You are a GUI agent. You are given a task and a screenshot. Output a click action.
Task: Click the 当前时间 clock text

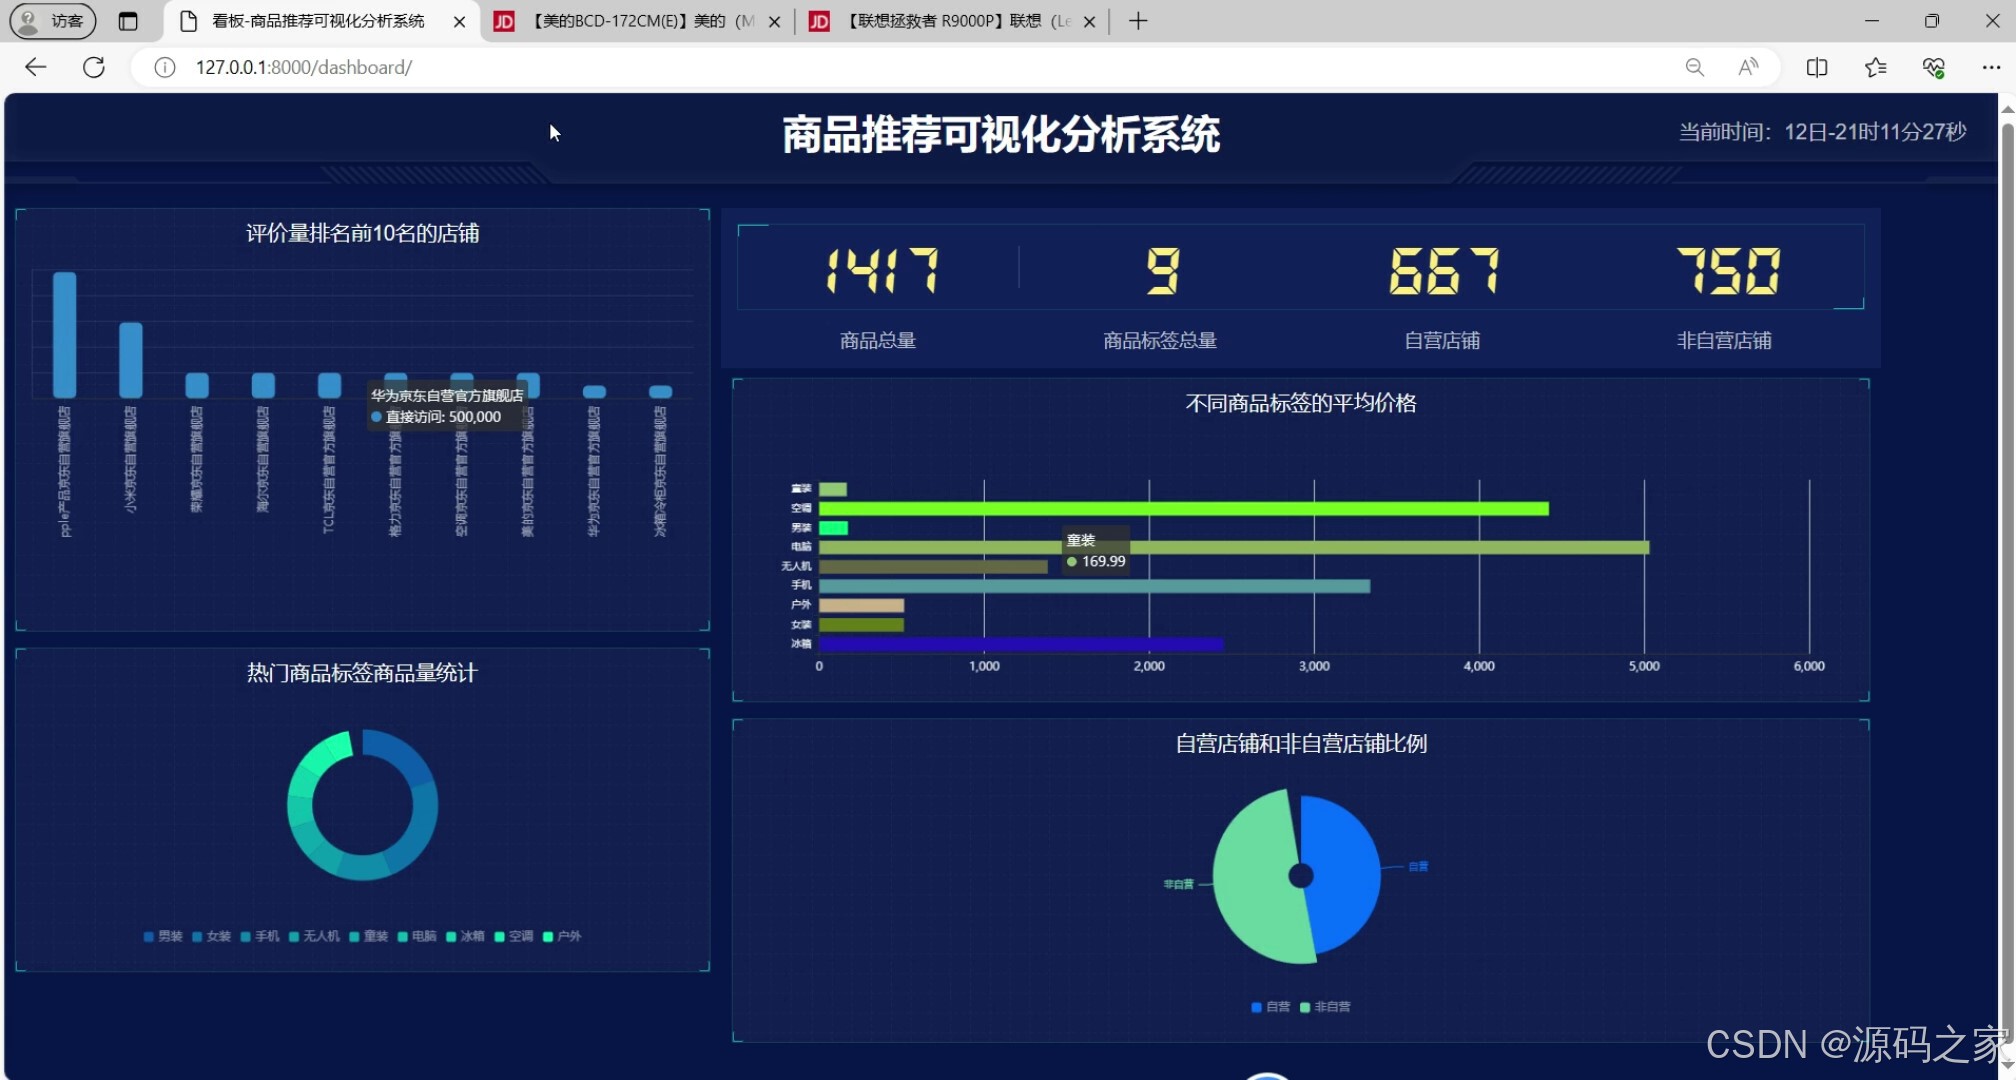pos(1822,132)
